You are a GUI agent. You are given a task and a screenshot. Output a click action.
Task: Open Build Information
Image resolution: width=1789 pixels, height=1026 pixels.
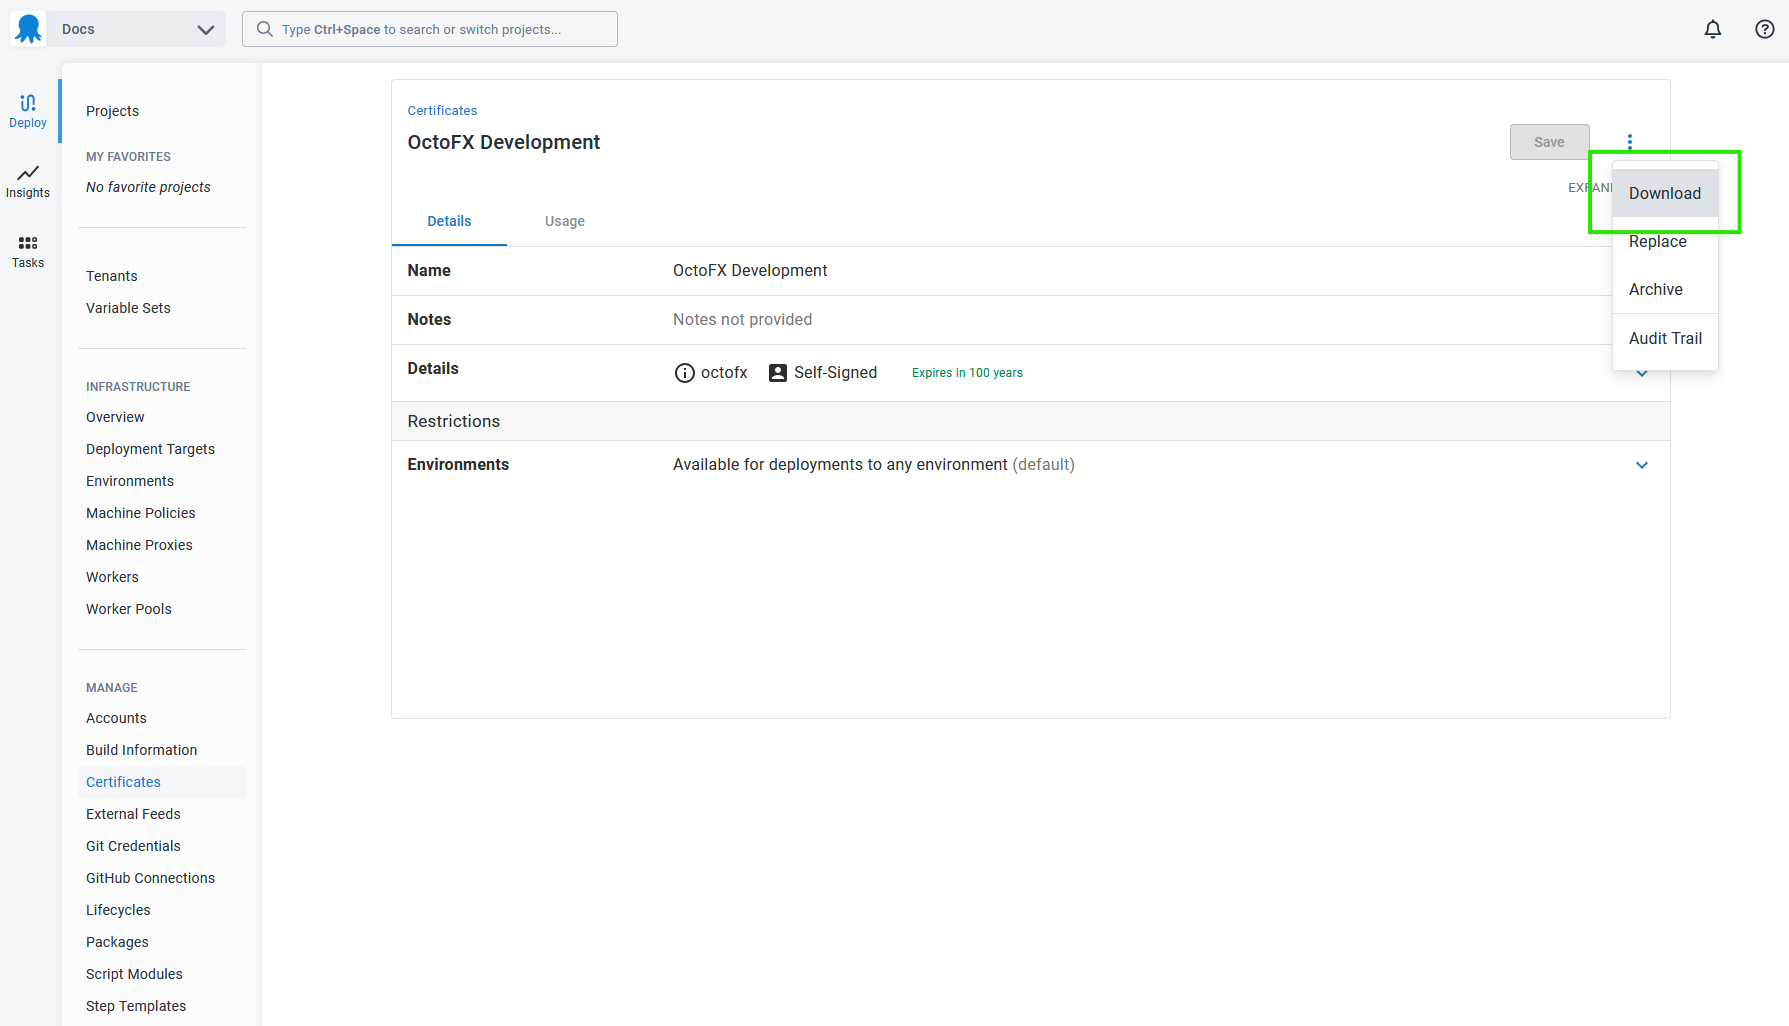click(141, 750)
